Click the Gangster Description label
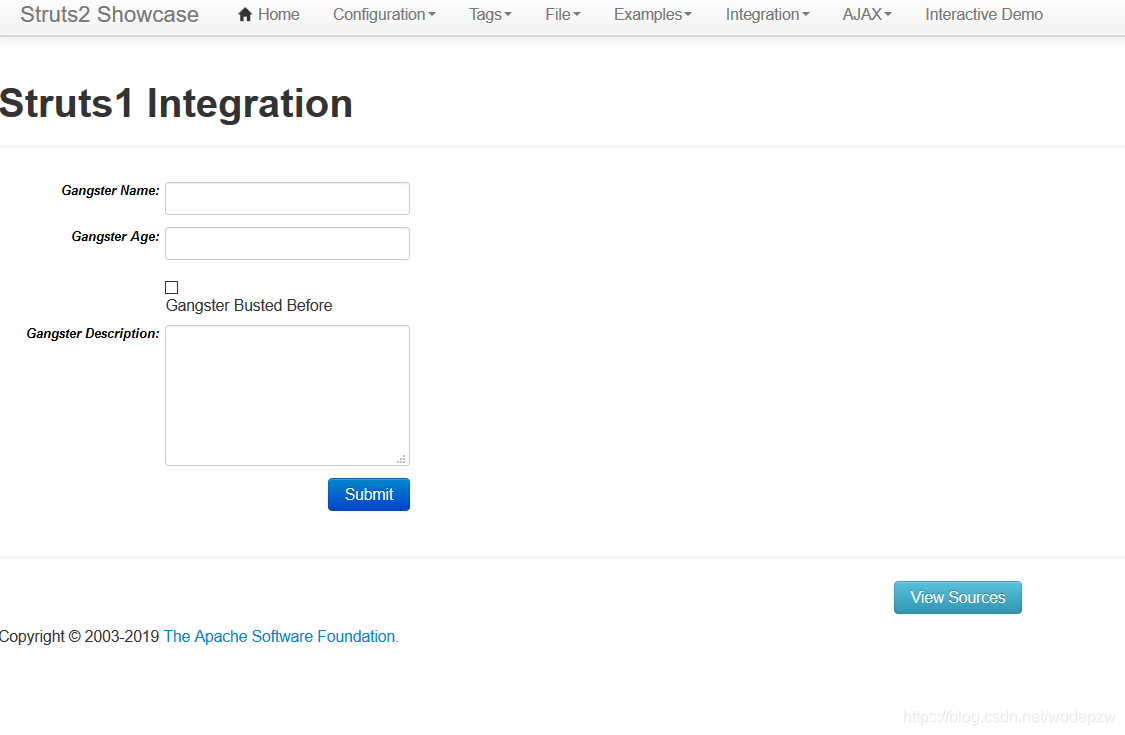This screenshot has height=735, width=1125. (x=93, y=333)
